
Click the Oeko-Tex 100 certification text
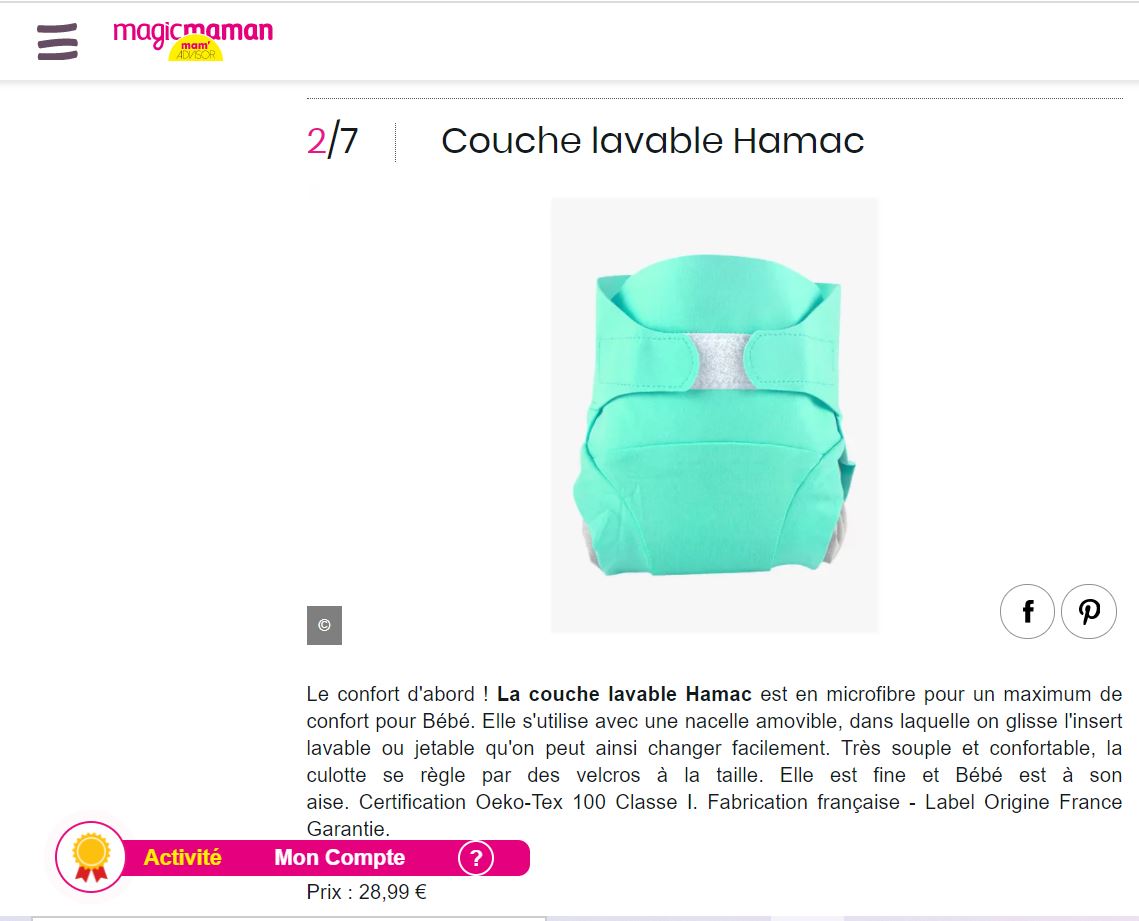pos(540,803)
